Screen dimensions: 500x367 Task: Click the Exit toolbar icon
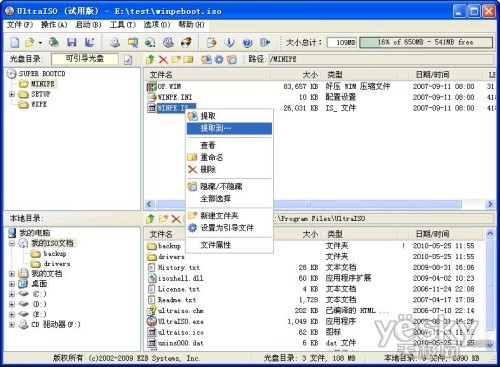tap(265, 42)
